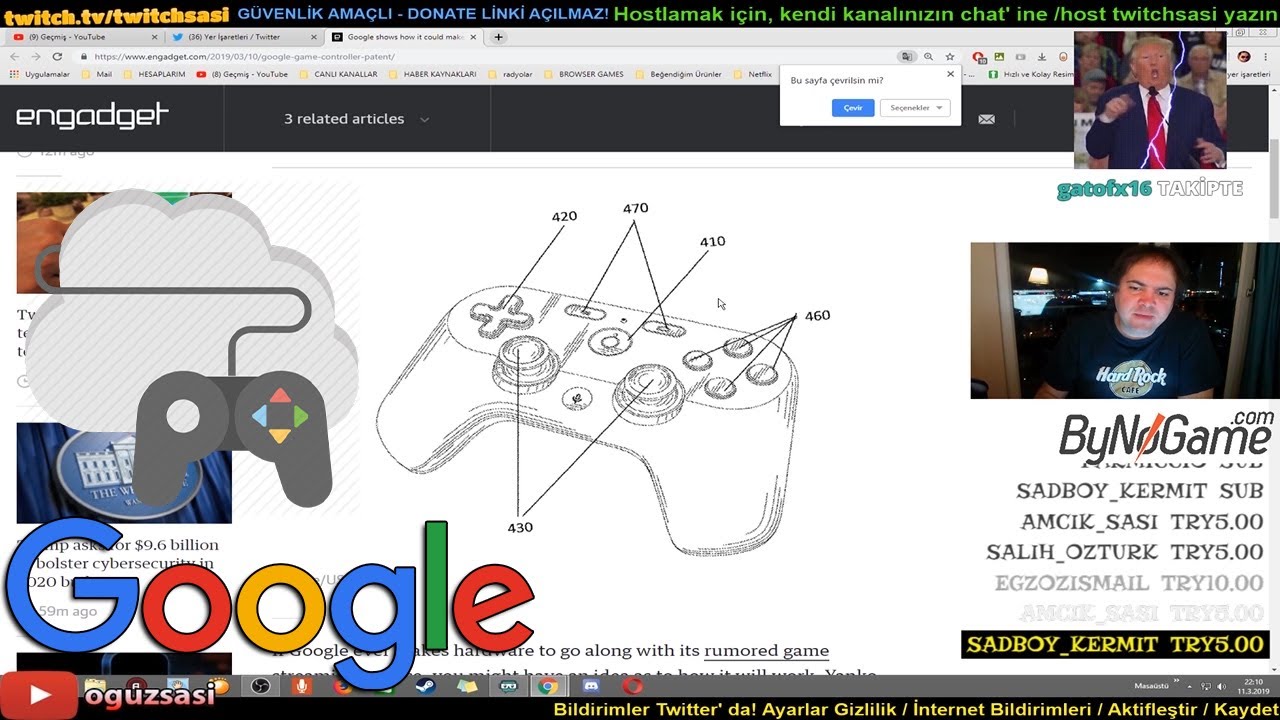Expand the 3 related articles dropdown
The width and height of the screenshot is (1280, 720).
point(356,119)
